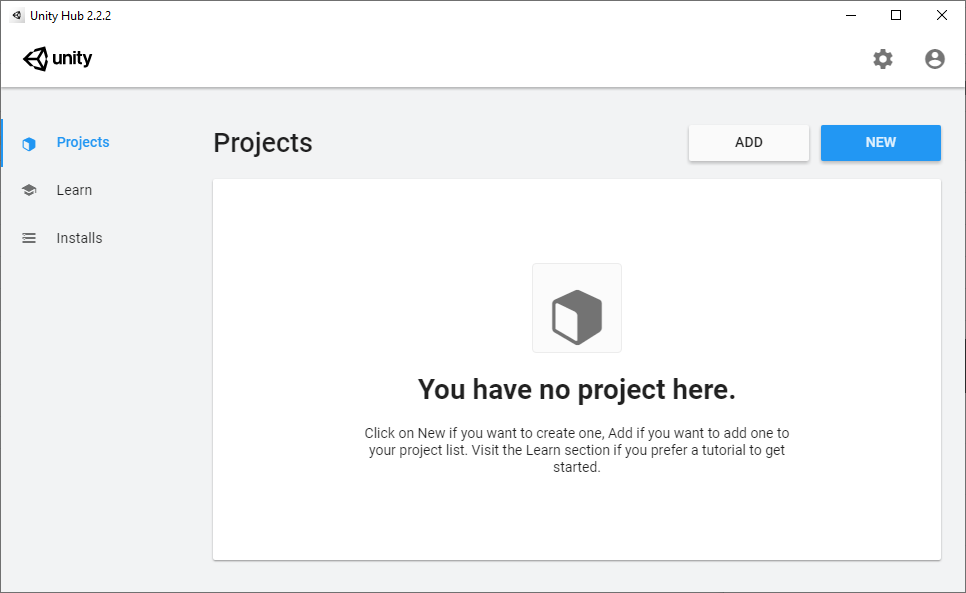966x593 pixels.
Task: Click the ADD button
Action: click(x=749, y=143)
